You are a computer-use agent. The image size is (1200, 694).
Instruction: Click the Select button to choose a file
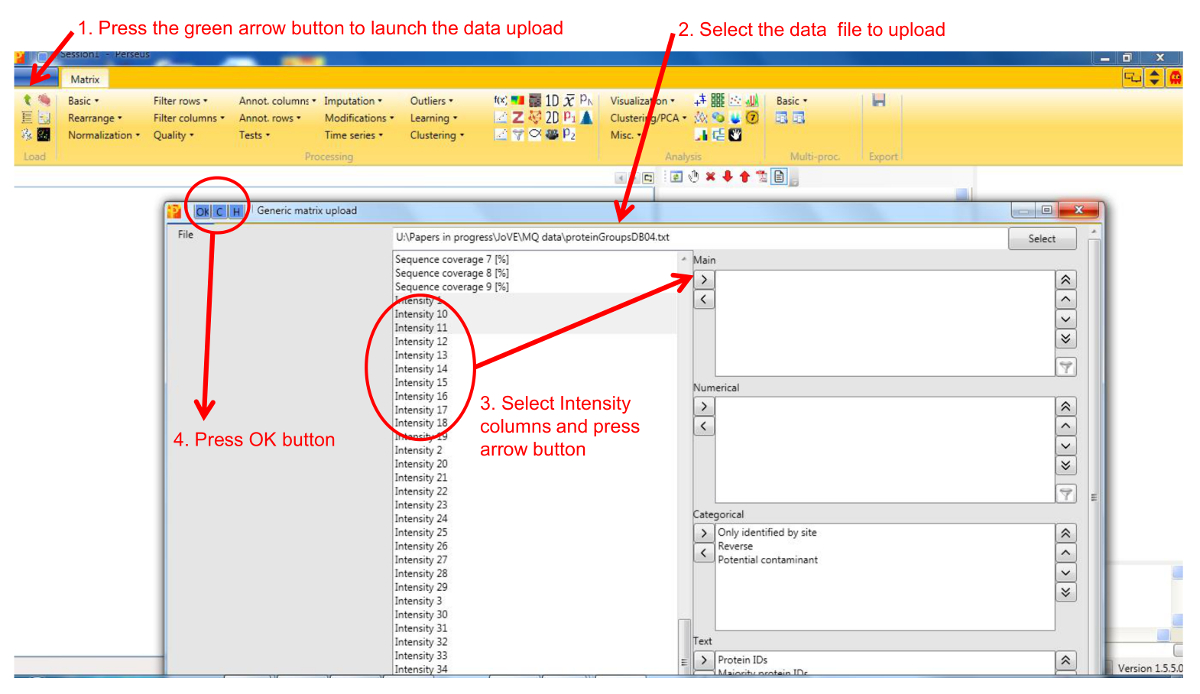(1041, 239)
